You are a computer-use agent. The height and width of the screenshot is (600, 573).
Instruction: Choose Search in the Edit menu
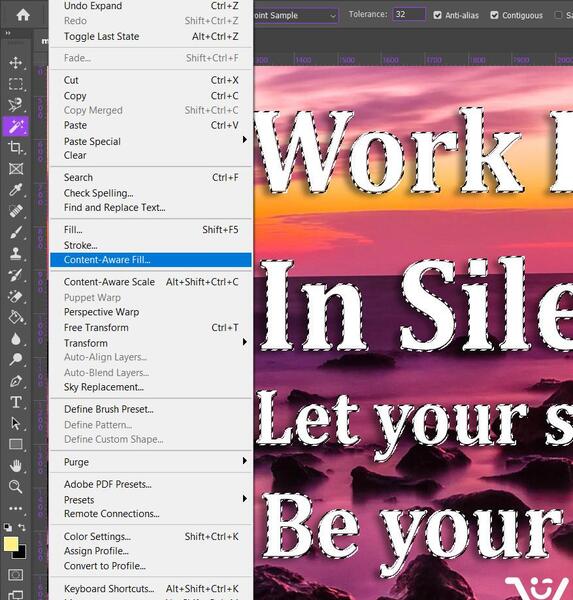151,178
